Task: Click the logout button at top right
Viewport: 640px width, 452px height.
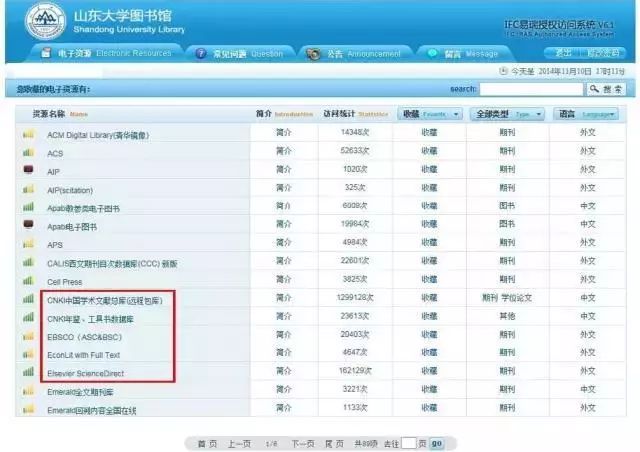Action: tap(564, 53)
